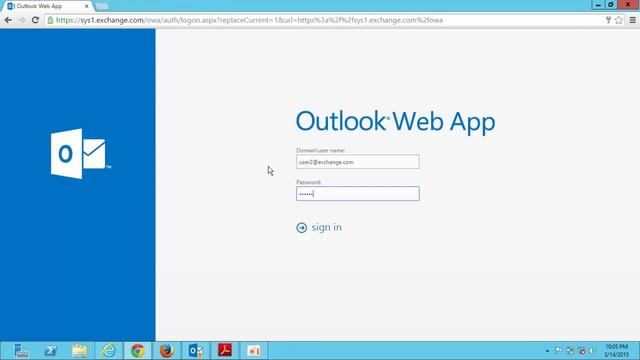Screen dimensions: 640x360
Task: Launch Firefox from the taskbar
Action: [x=167, y=351]
